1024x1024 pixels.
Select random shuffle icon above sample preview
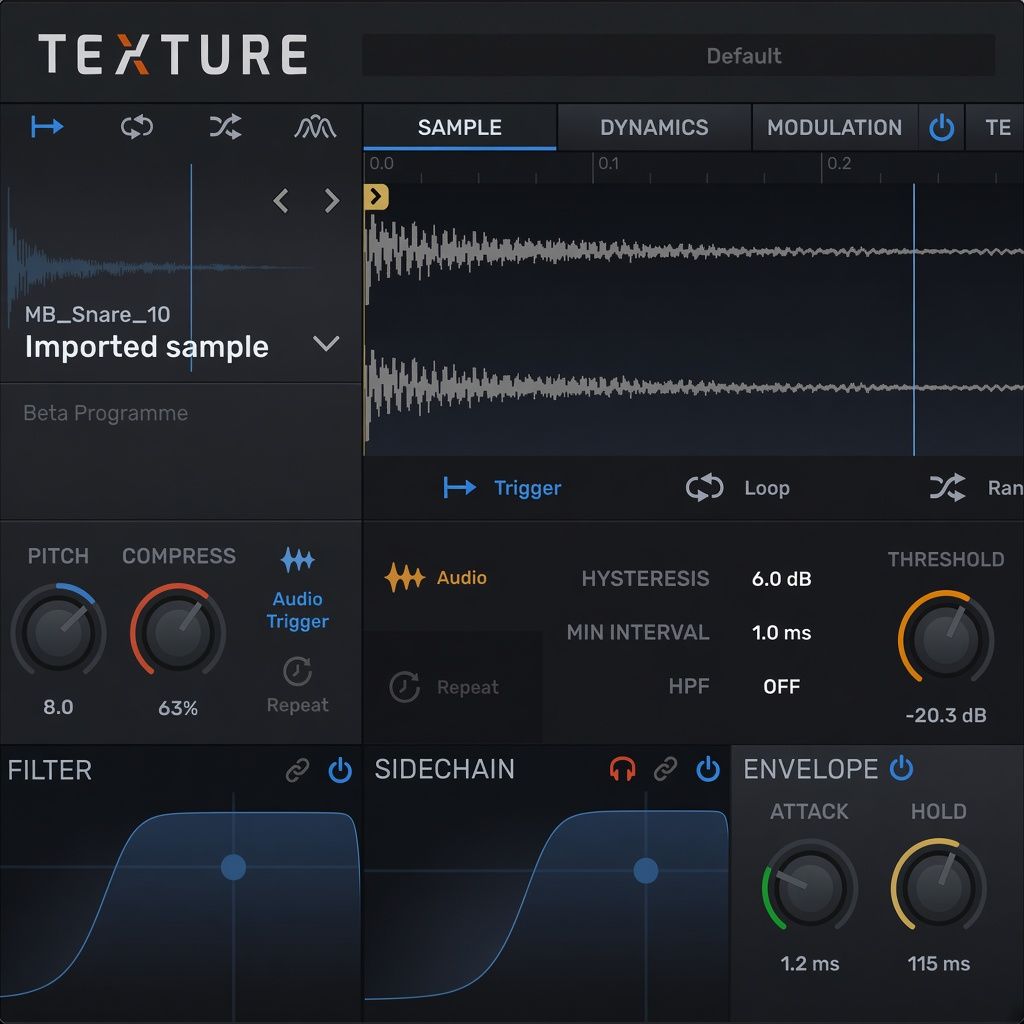(x=225, y=127)
